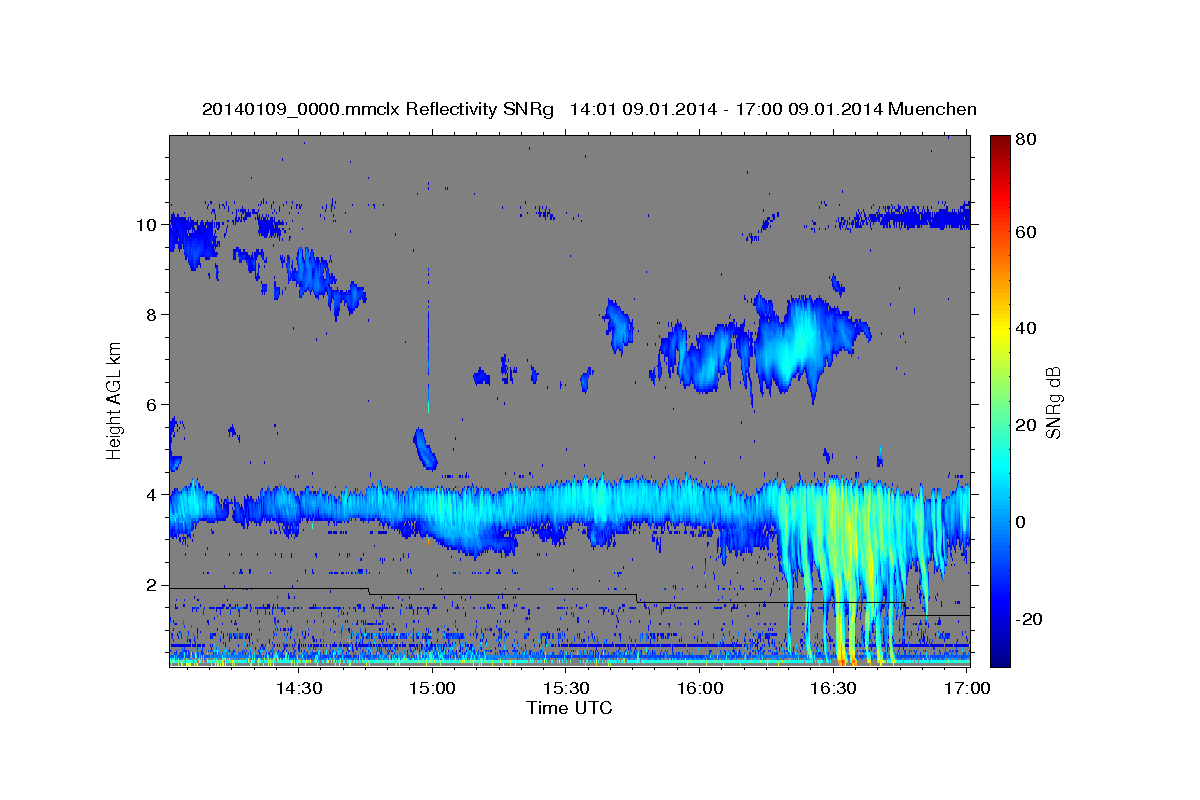1200x800 pixels.
Task: Click the 14:30 time tick label
Action: coord(298,689)
